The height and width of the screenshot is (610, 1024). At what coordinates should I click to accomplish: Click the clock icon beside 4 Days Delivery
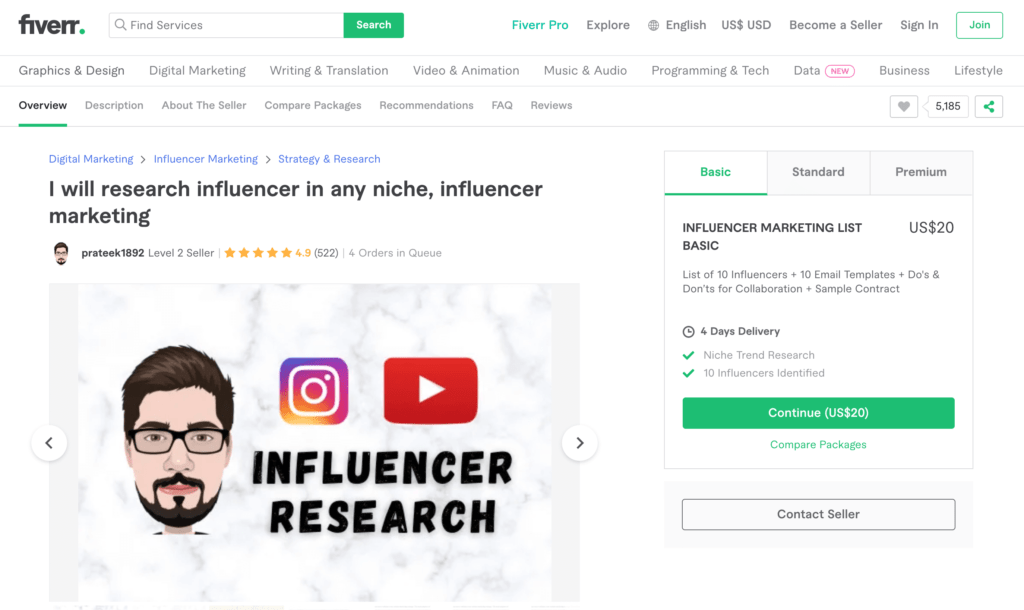[690, 331]
